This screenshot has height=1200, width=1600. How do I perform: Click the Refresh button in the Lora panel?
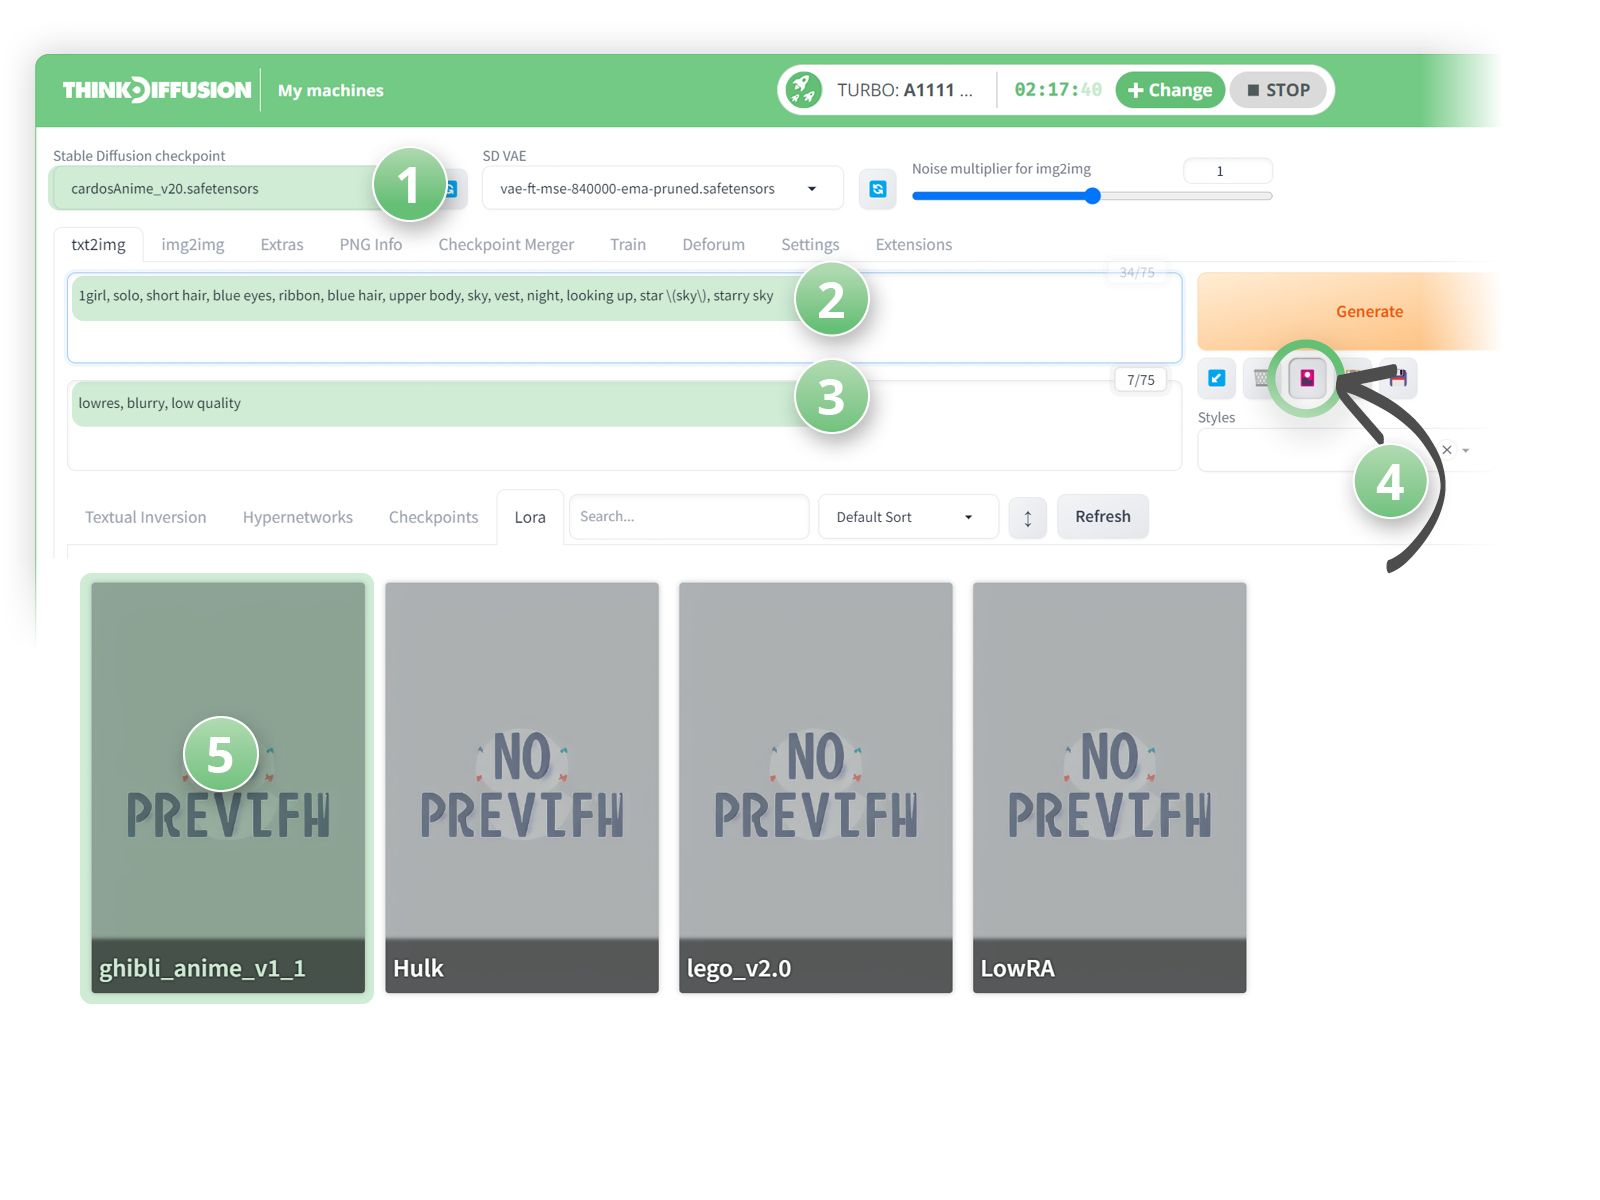click(1102, 516)
